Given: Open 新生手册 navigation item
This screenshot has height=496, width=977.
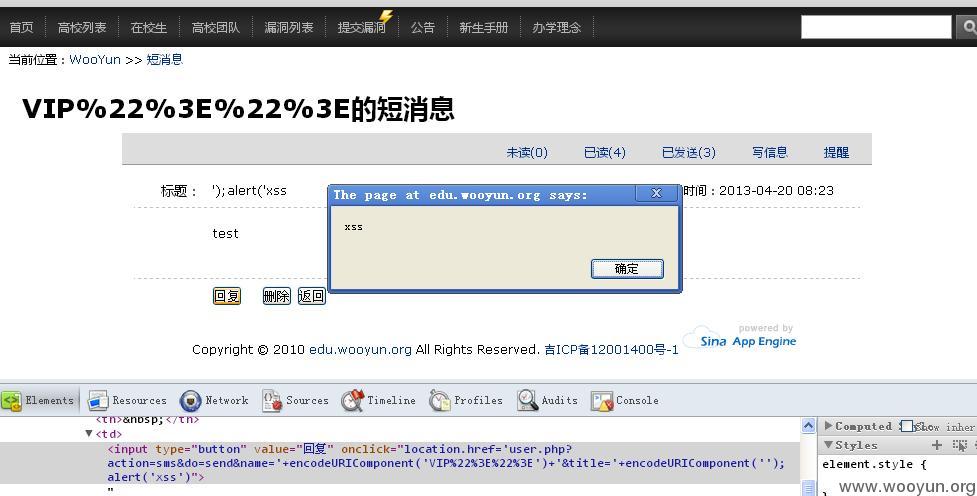Looking at the screenshot, I should click(x=484, y=27).
